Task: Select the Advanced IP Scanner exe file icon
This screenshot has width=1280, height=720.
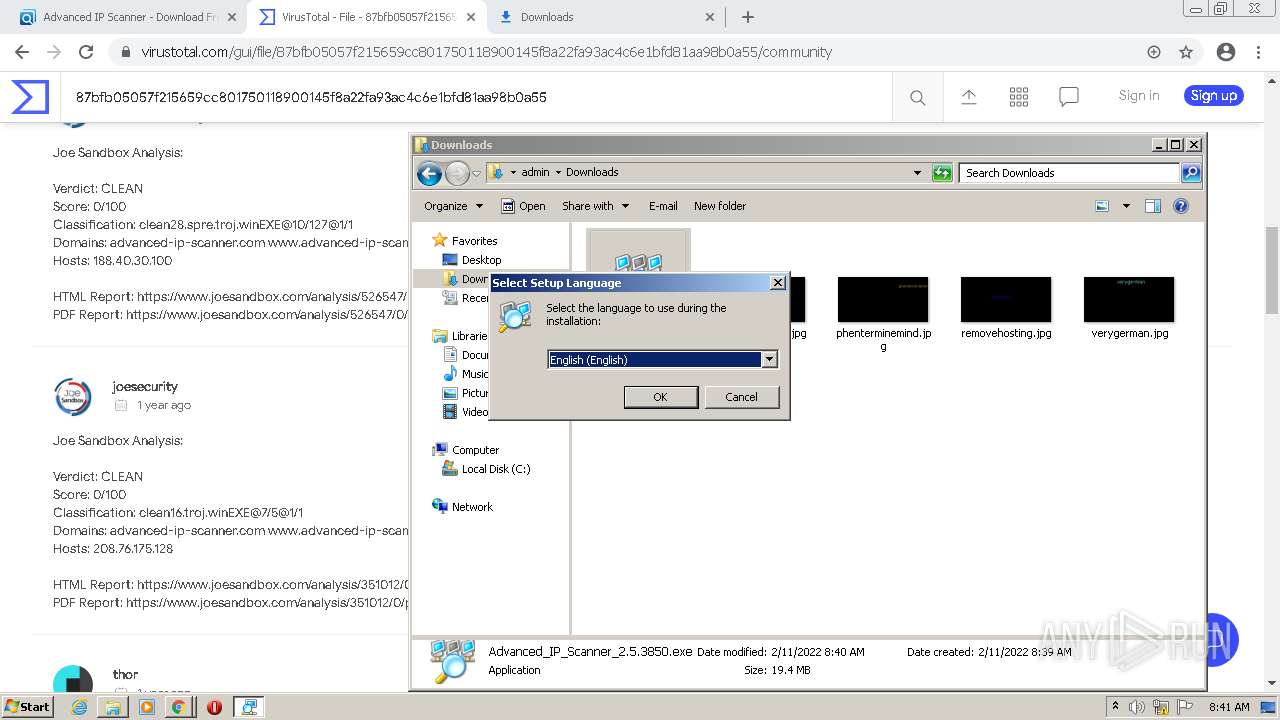Action: coord(638,253)
